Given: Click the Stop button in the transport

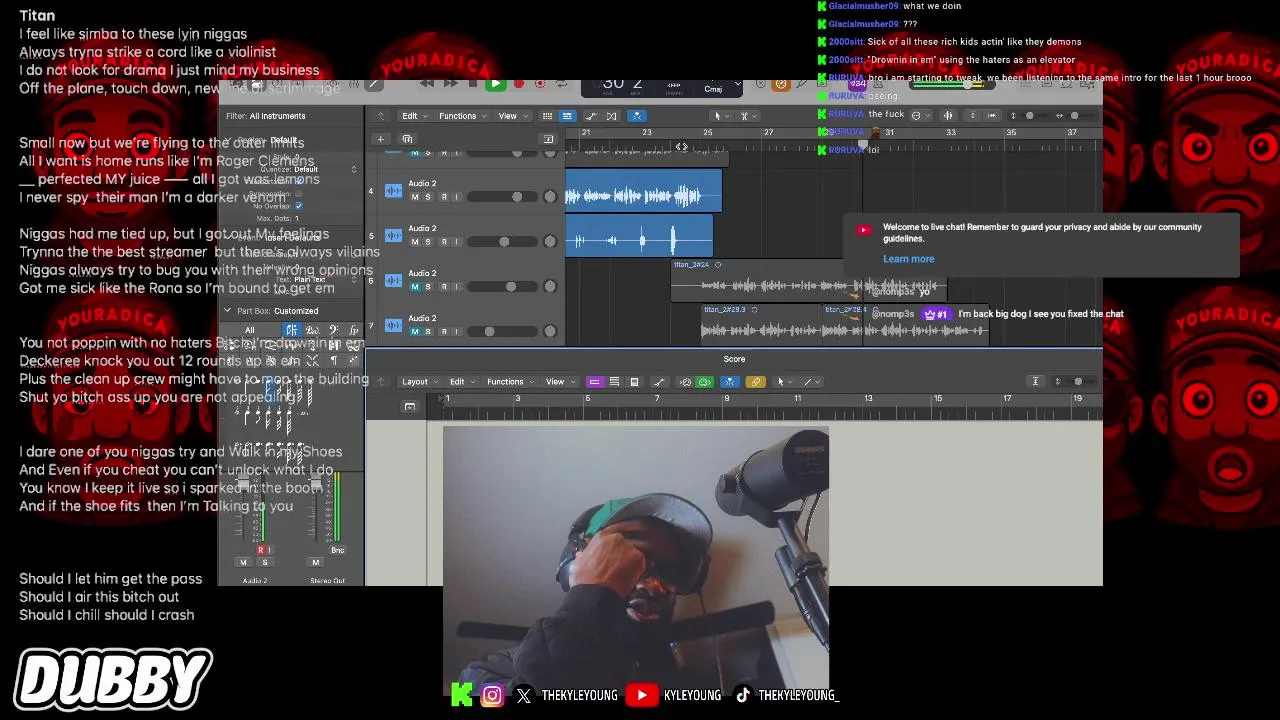Looking at the screenshot, I should 473,84.
